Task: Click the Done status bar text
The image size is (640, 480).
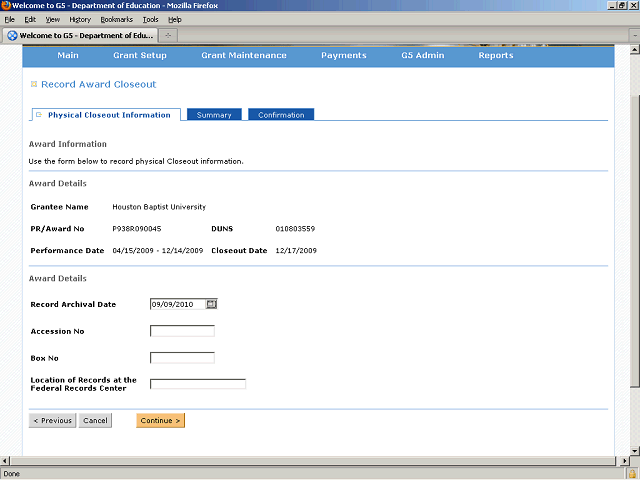Action: pos(11,474)
